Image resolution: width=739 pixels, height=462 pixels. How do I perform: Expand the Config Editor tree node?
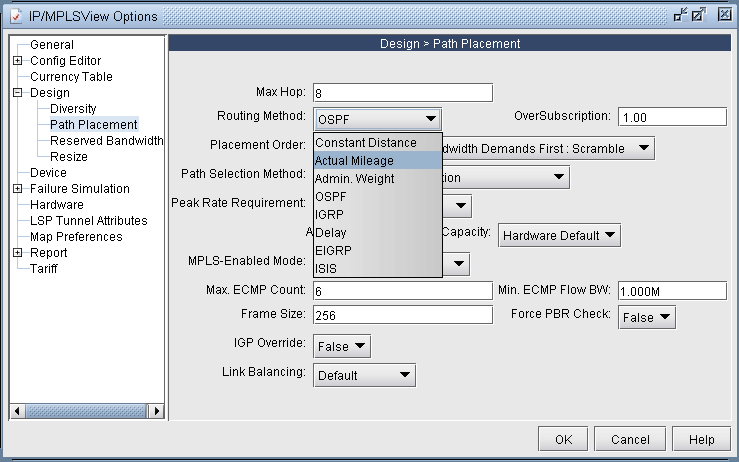tap(18, 61)
